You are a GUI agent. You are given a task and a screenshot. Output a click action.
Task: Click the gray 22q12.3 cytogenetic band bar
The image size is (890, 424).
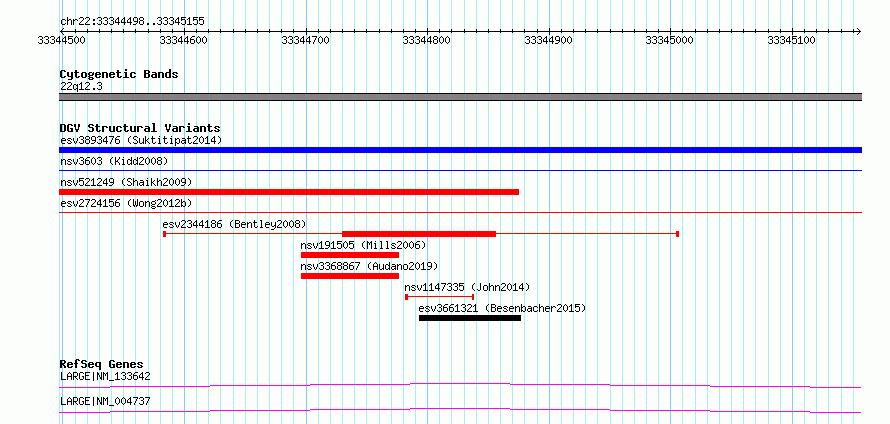click(460, 97)
